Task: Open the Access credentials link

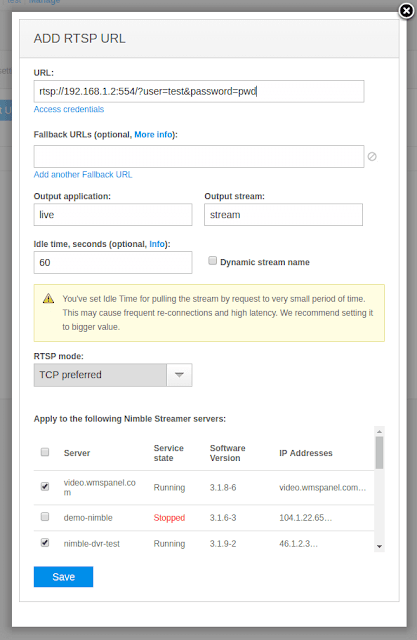Action: tap(69, 109)
